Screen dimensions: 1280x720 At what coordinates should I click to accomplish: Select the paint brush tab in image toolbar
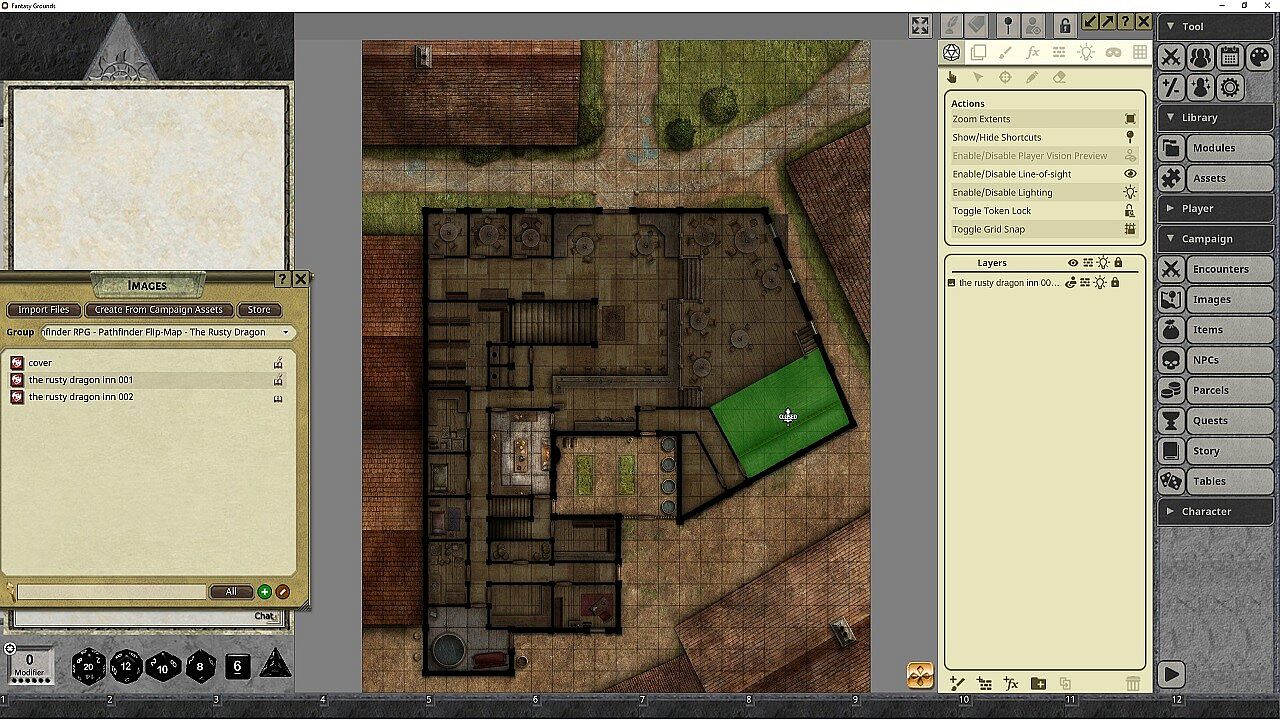[1006, 52]
